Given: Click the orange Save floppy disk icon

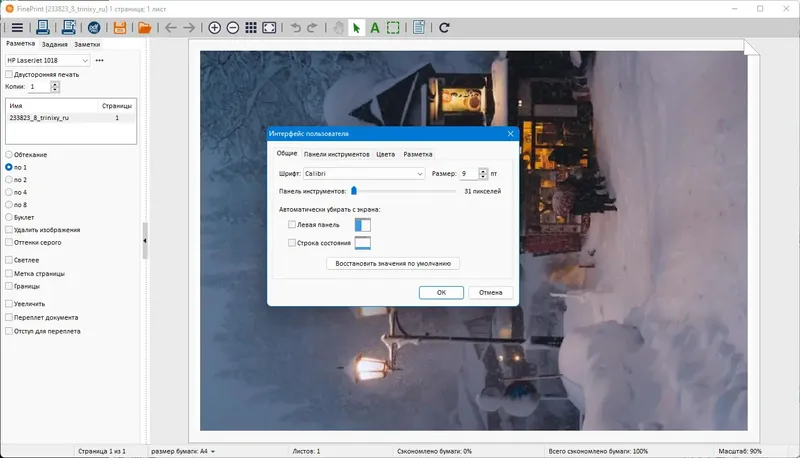Looking at the screenshot, I should (x=119, y=28).
